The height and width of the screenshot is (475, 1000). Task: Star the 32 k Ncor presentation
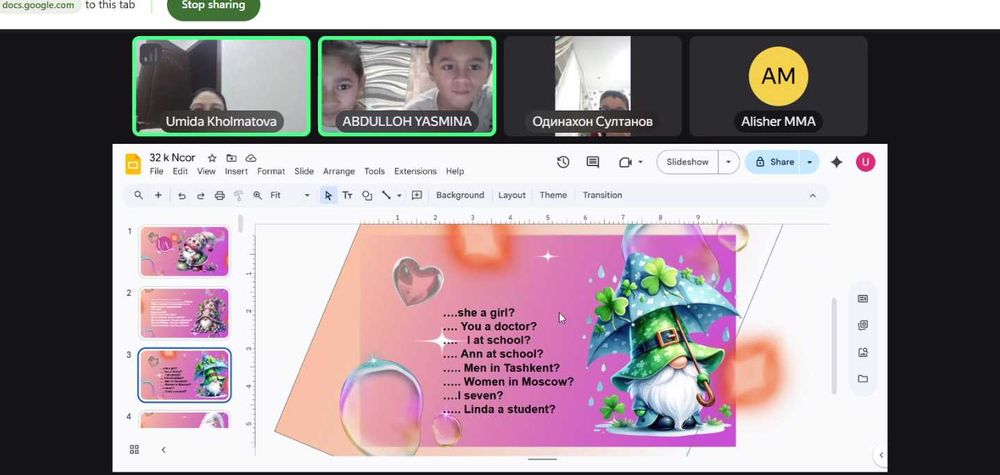coord(212,157)
